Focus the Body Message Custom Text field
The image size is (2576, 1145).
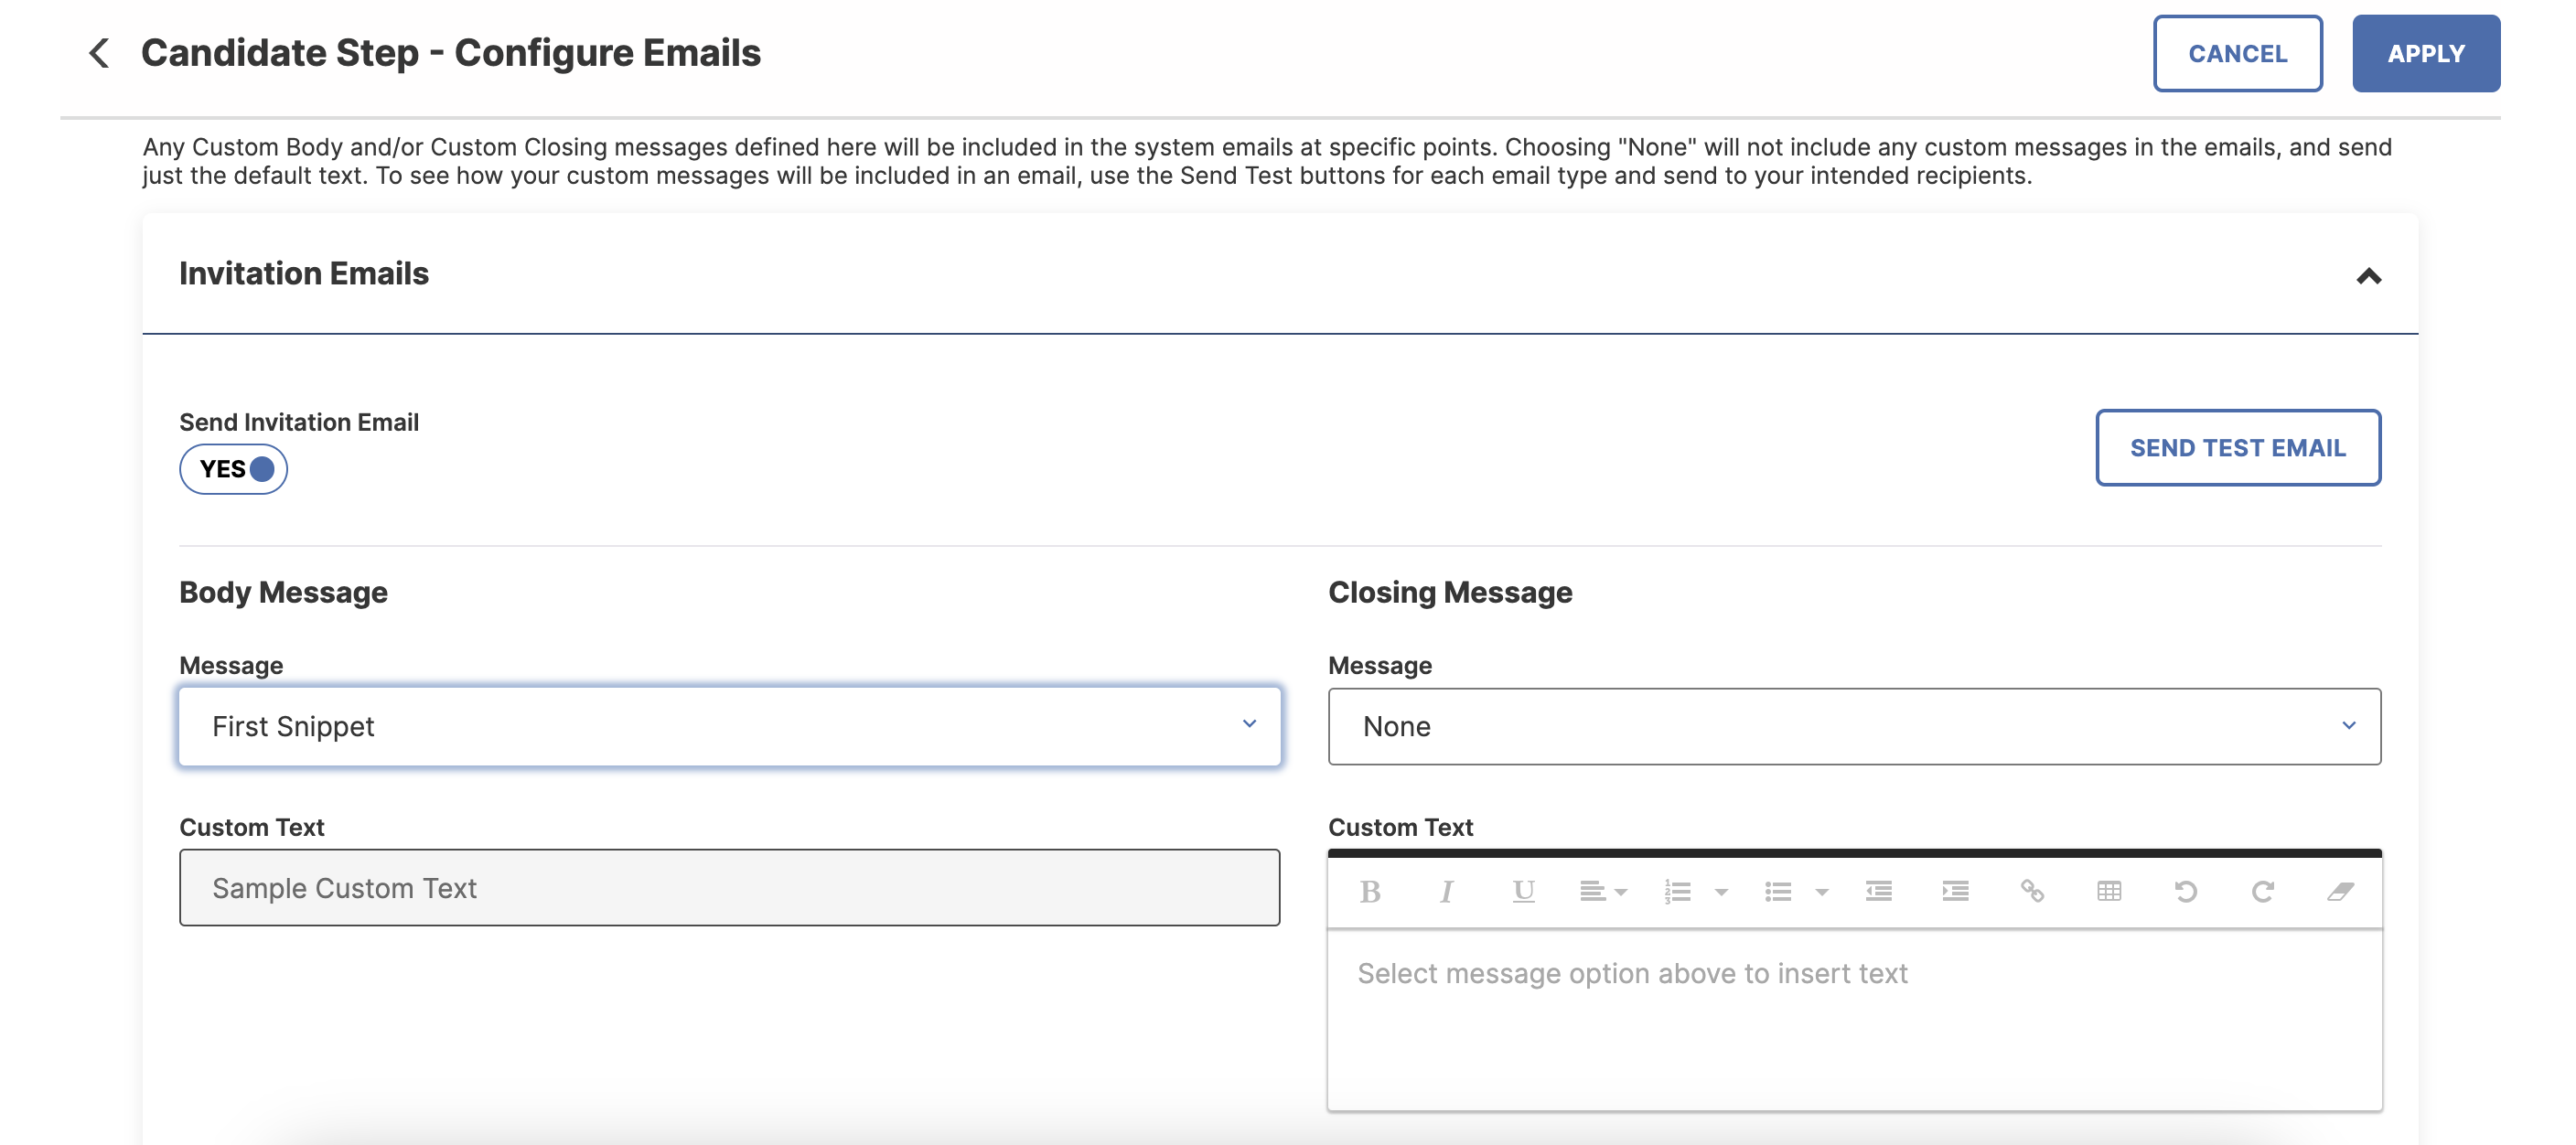[x=729, y=887]
